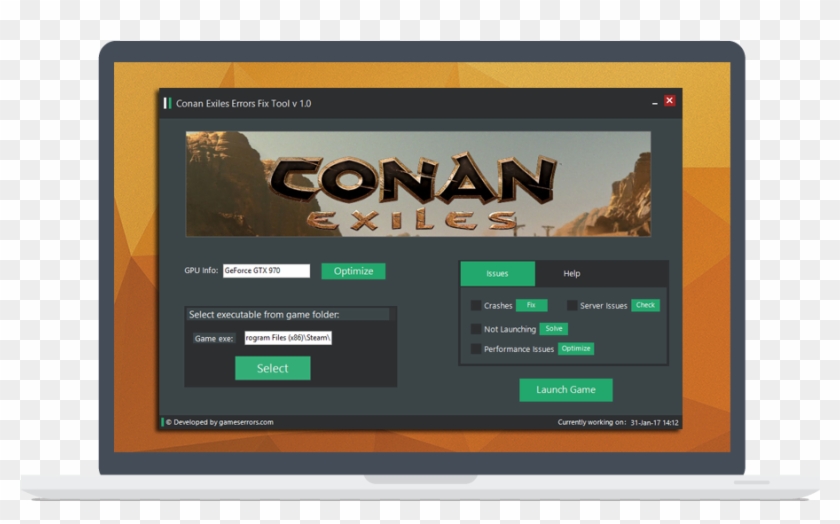Click the 'Select executable from game folder:' label
This screenshot has width=840, height=524.
[x=264, y=315]
